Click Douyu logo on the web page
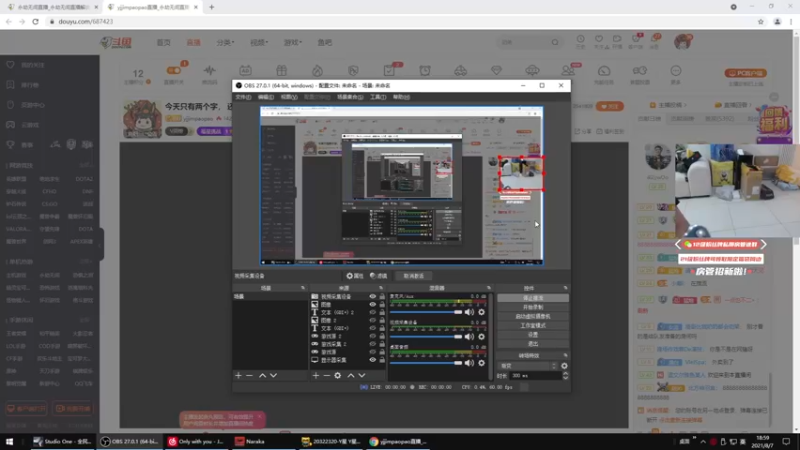800x450 pixels. coord(116,43)
